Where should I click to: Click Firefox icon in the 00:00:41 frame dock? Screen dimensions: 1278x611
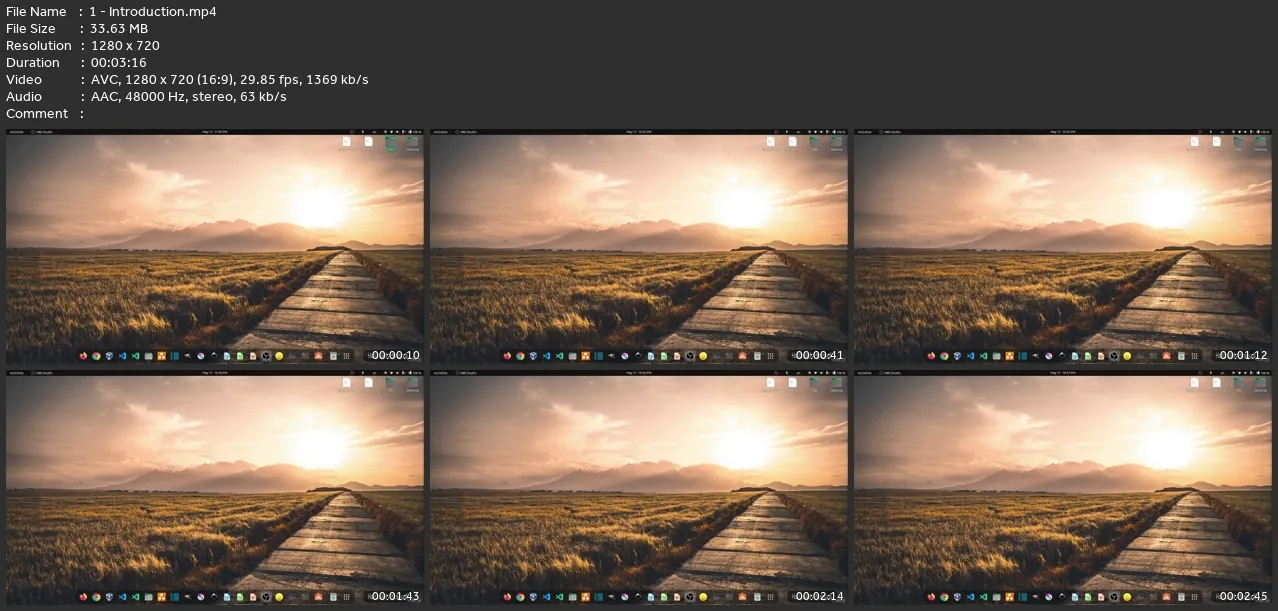coord(507,355)
